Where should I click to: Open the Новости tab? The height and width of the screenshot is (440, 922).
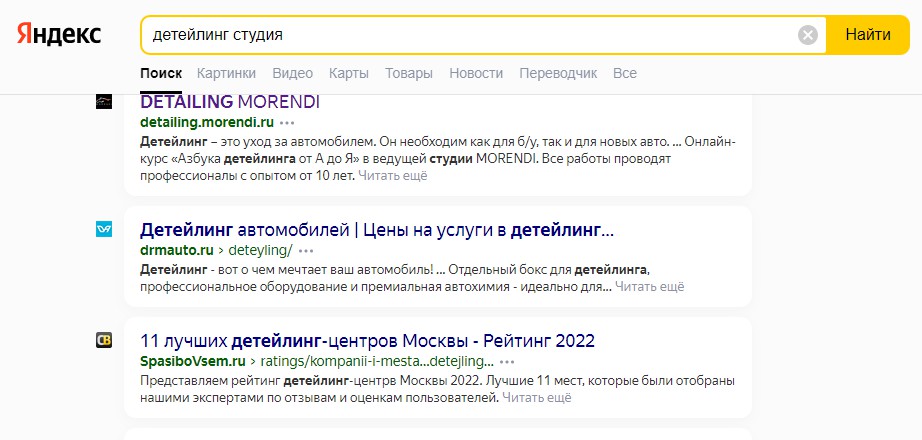(476, 74)
